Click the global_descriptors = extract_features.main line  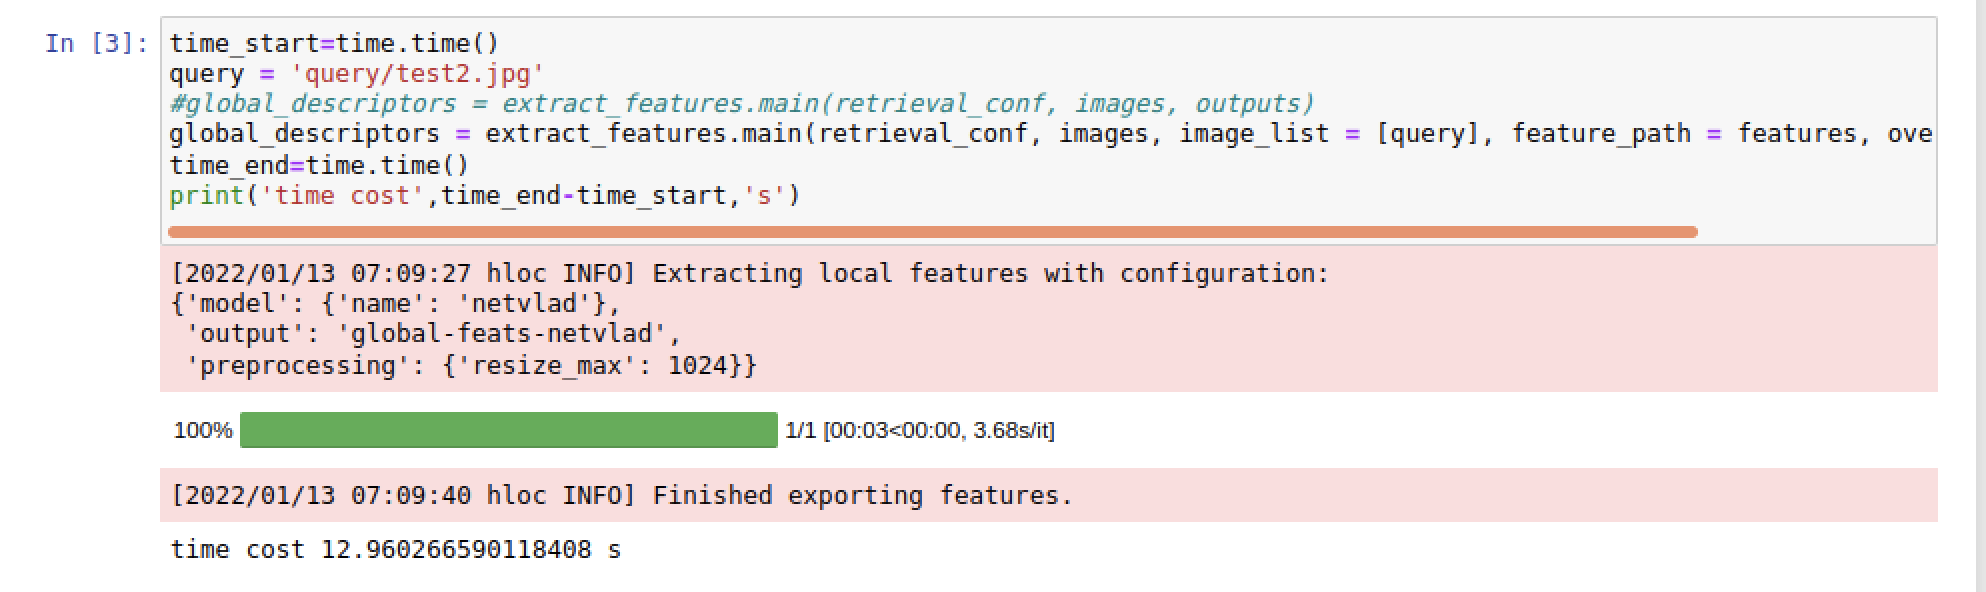[x=1050, y=133]
